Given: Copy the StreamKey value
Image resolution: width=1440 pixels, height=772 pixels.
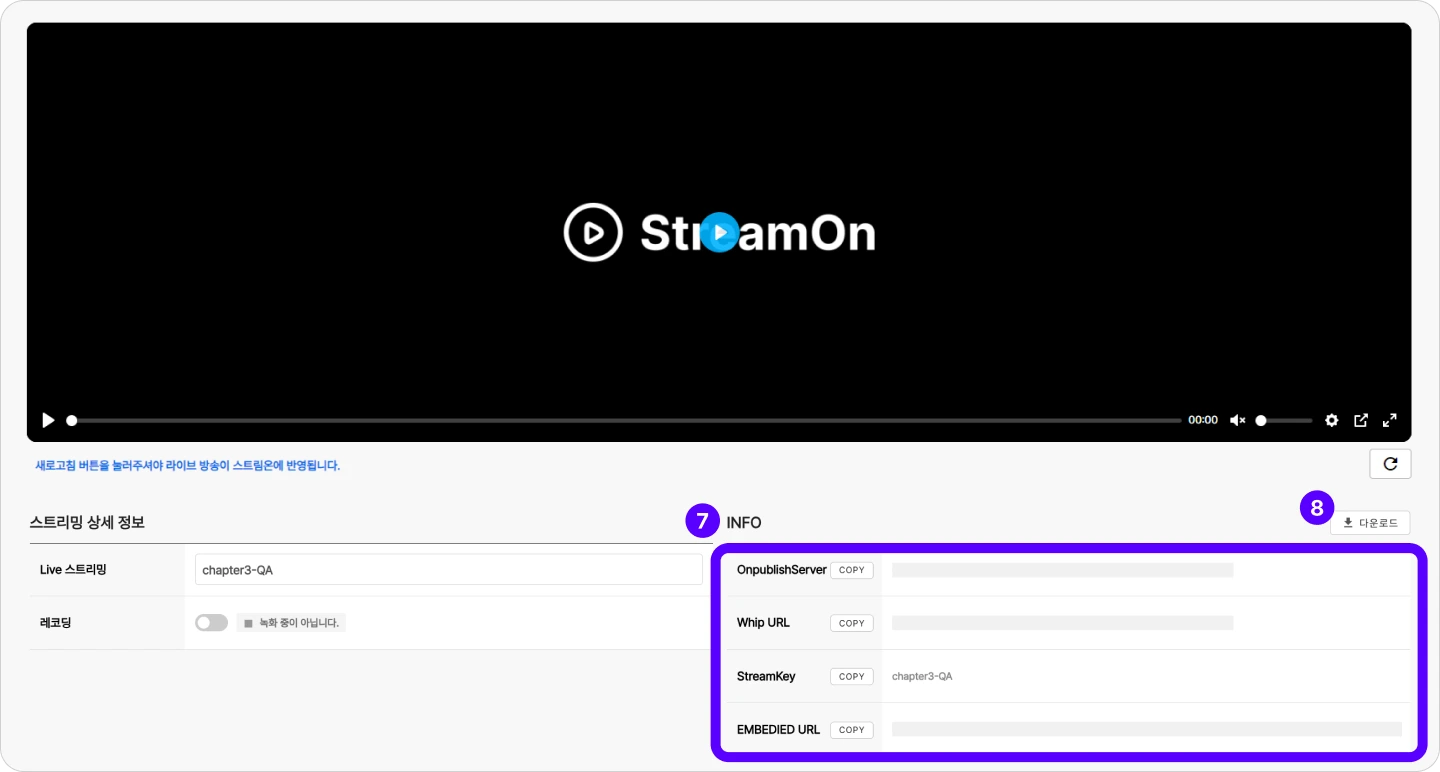Looking at the screenshot, I should pyautogui.click(x=852, y=676).
